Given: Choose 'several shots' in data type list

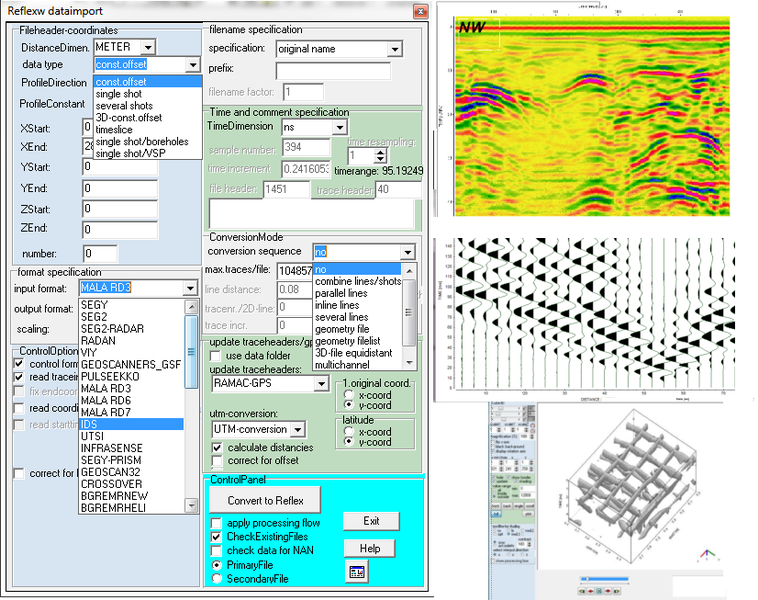Looking at the screenshot, I should 125,106.
